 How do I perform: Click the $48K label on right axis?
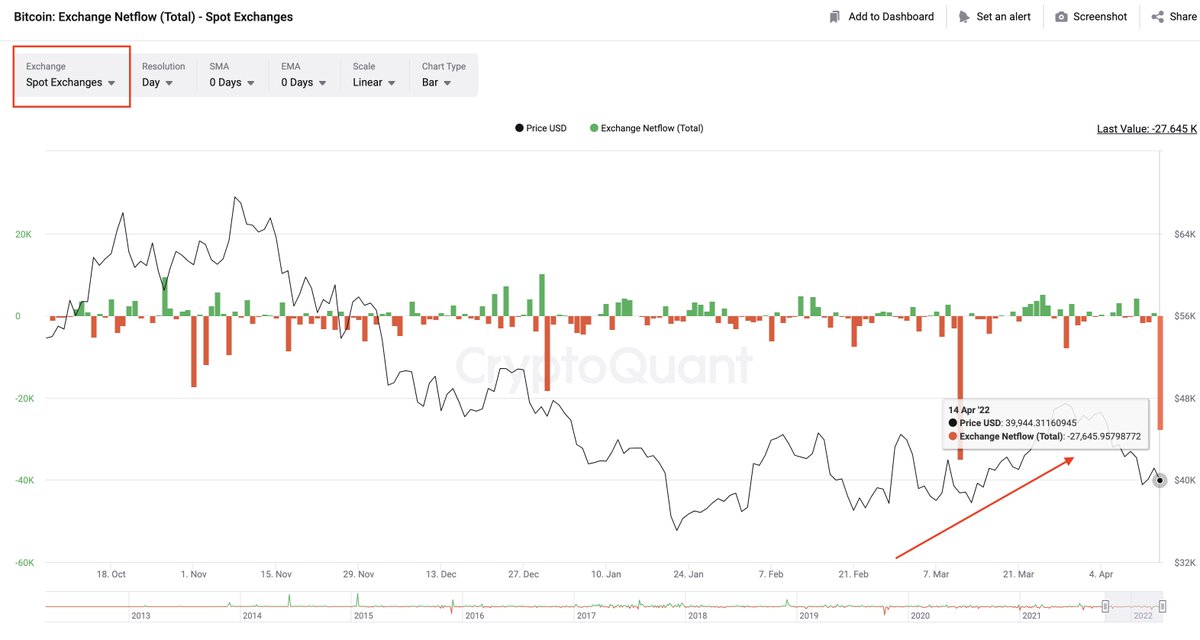pyautogui.click(x=1184, y=399)
